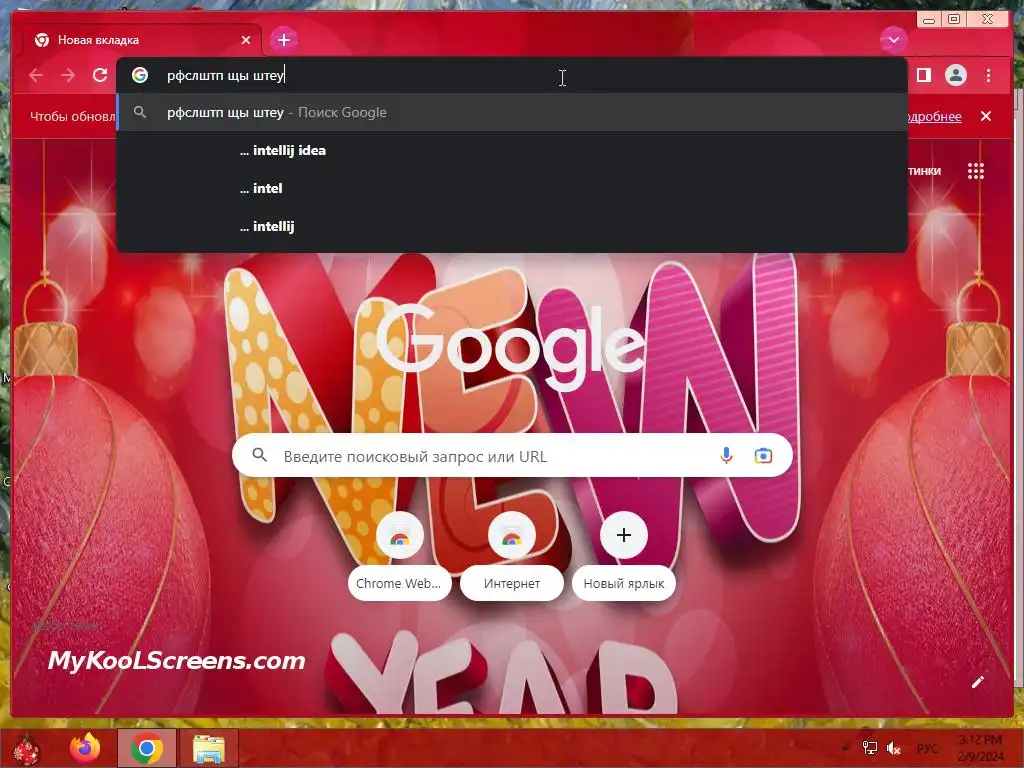This screenshot has width=1024, height=768.
Task: Switch input language РУС indicator
Action: (927, 748)
